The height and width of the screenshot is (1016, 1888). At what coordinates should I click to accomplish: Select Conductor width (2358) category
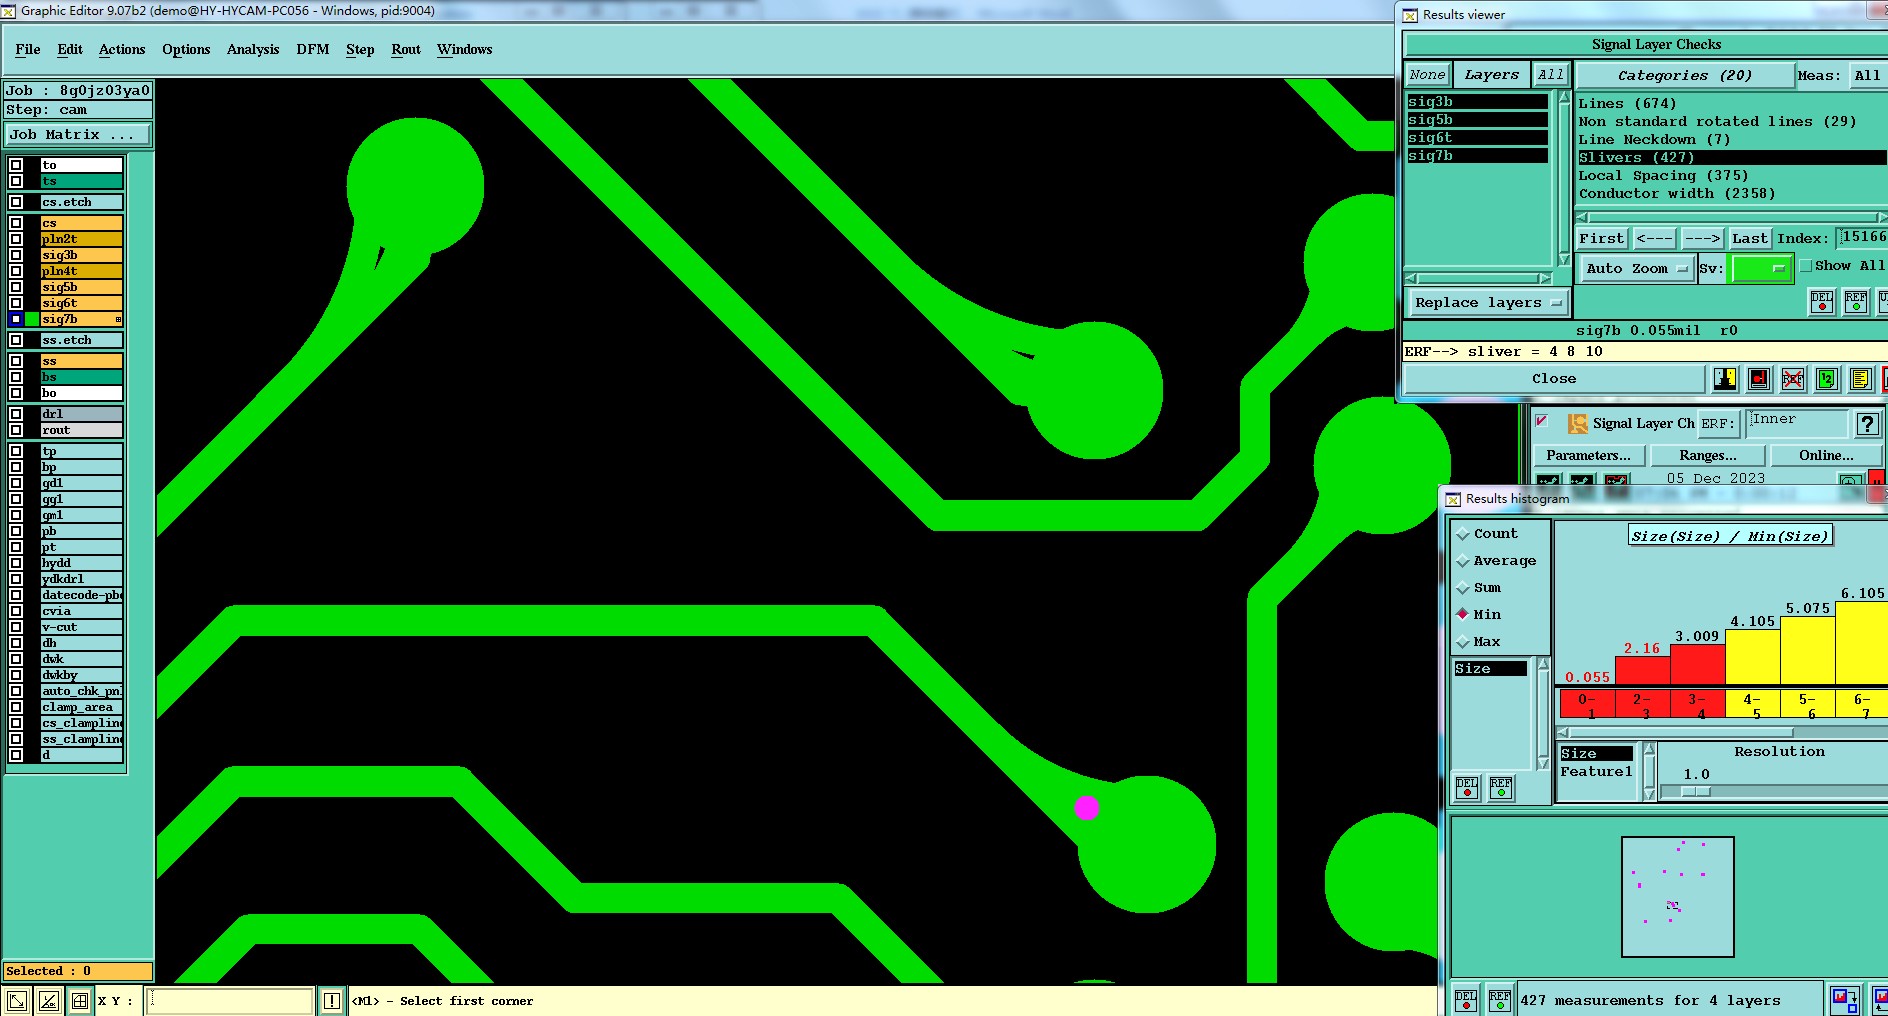[1677, 194]
